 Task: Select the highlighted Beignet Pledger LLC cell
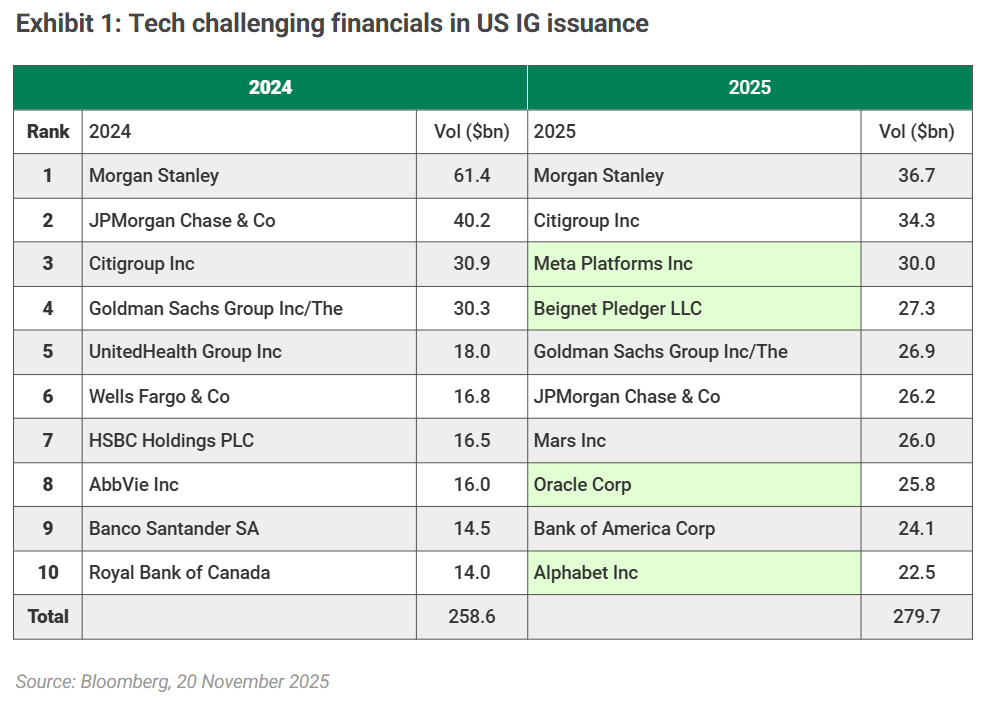pos(617,308)
